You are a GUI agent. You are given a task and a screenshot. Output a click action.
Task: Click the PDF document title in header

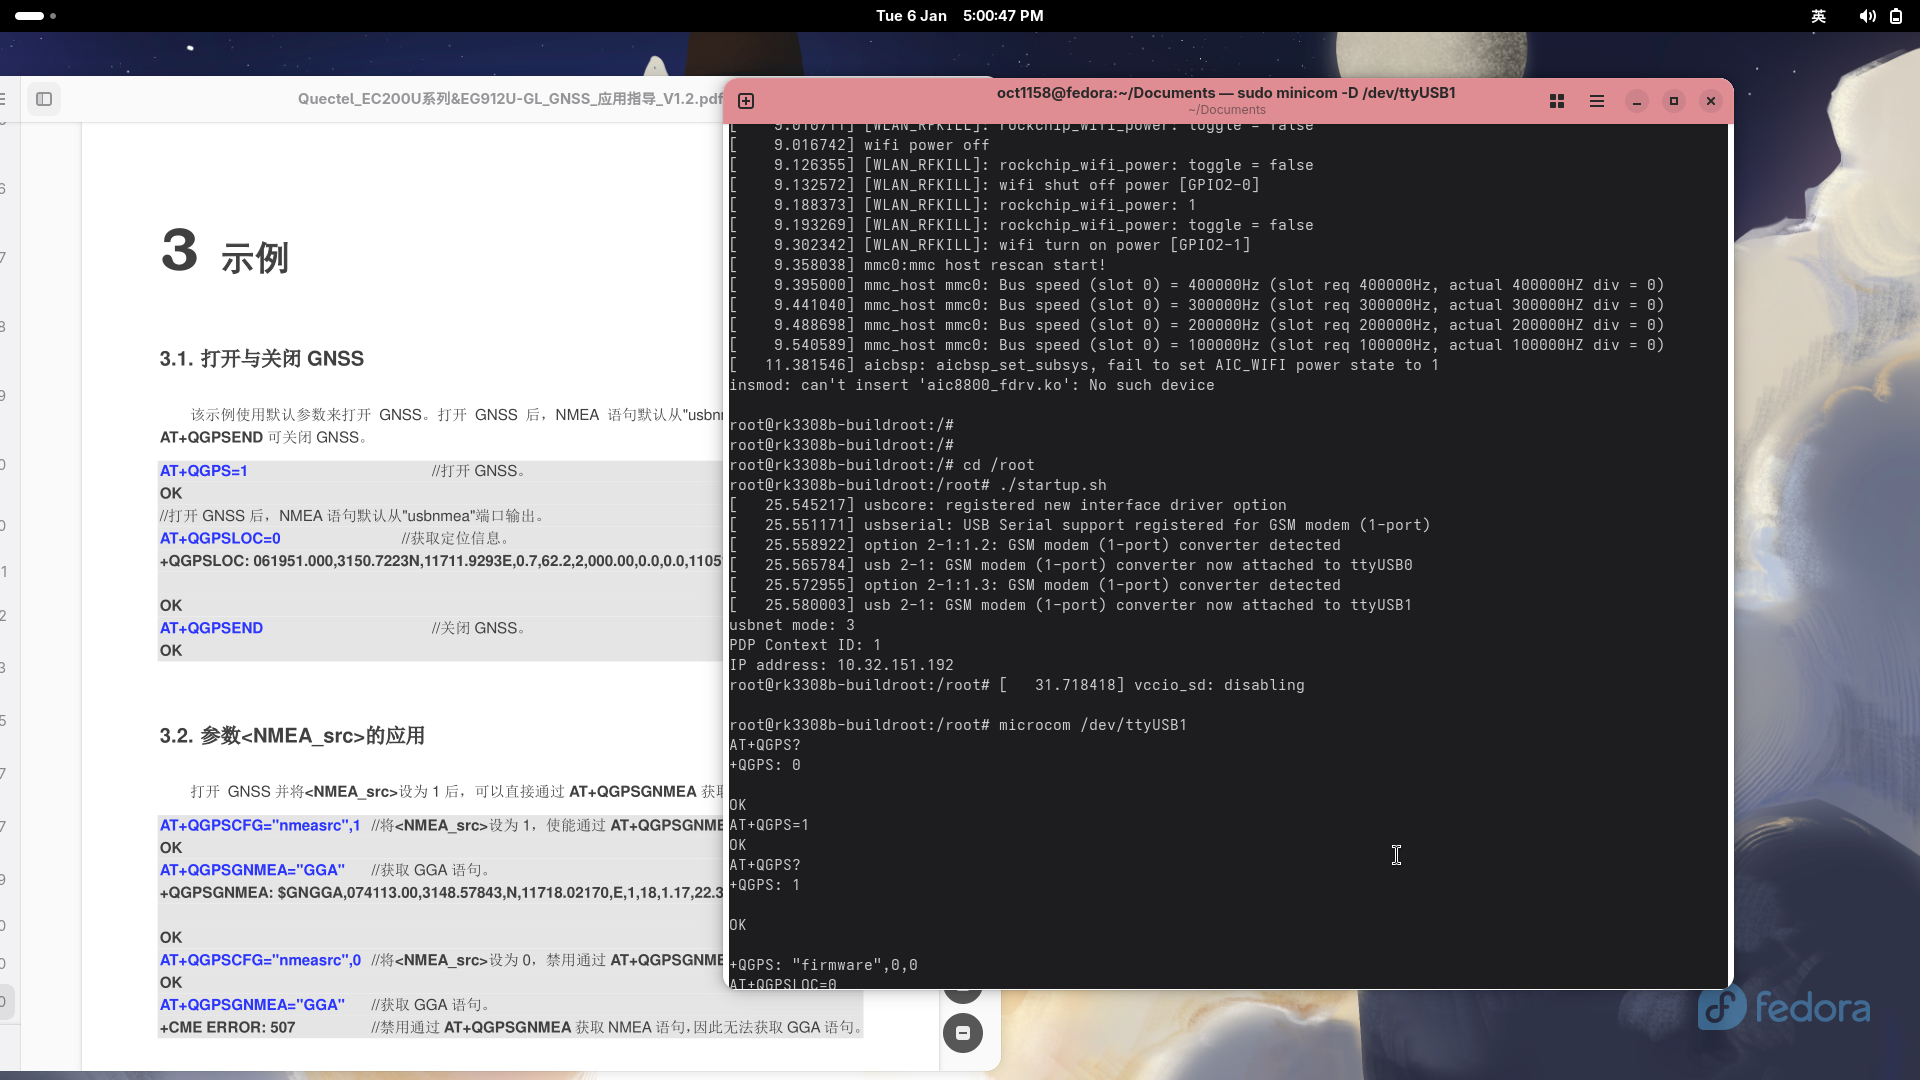tap(510, 99)
